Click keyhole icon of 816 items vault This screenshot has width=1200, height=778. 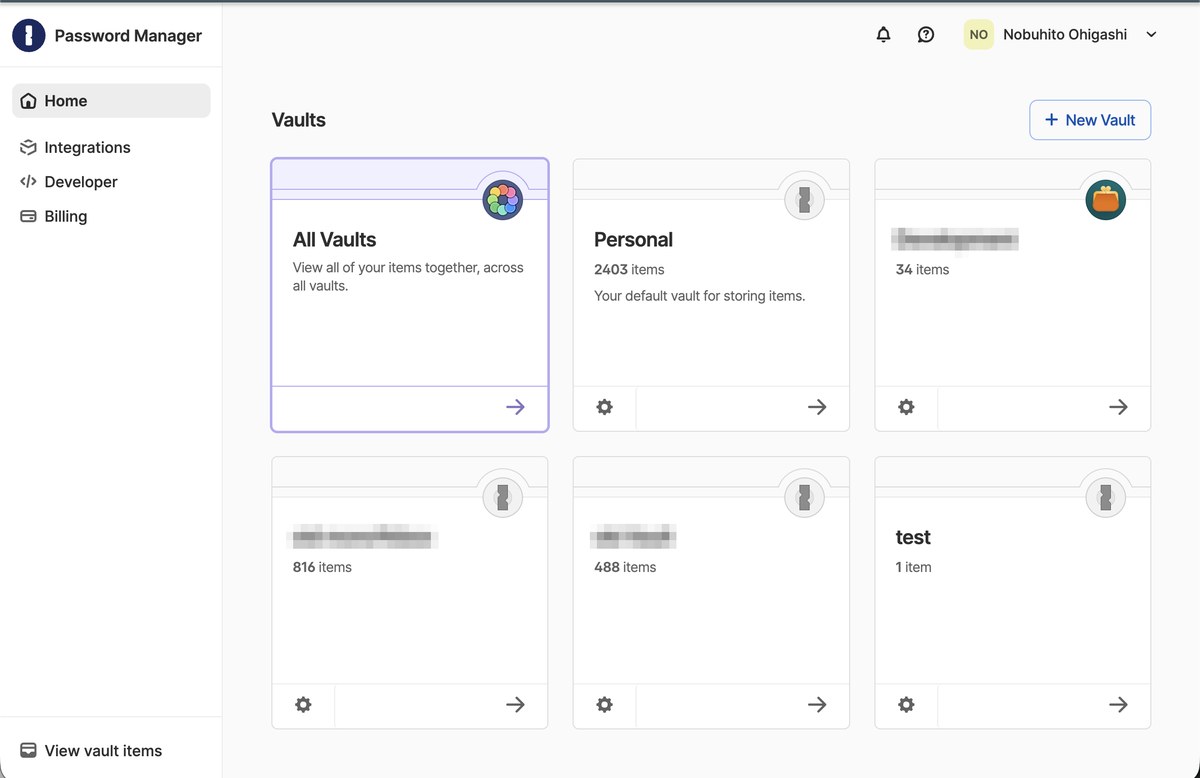click(x=503, y=497)
